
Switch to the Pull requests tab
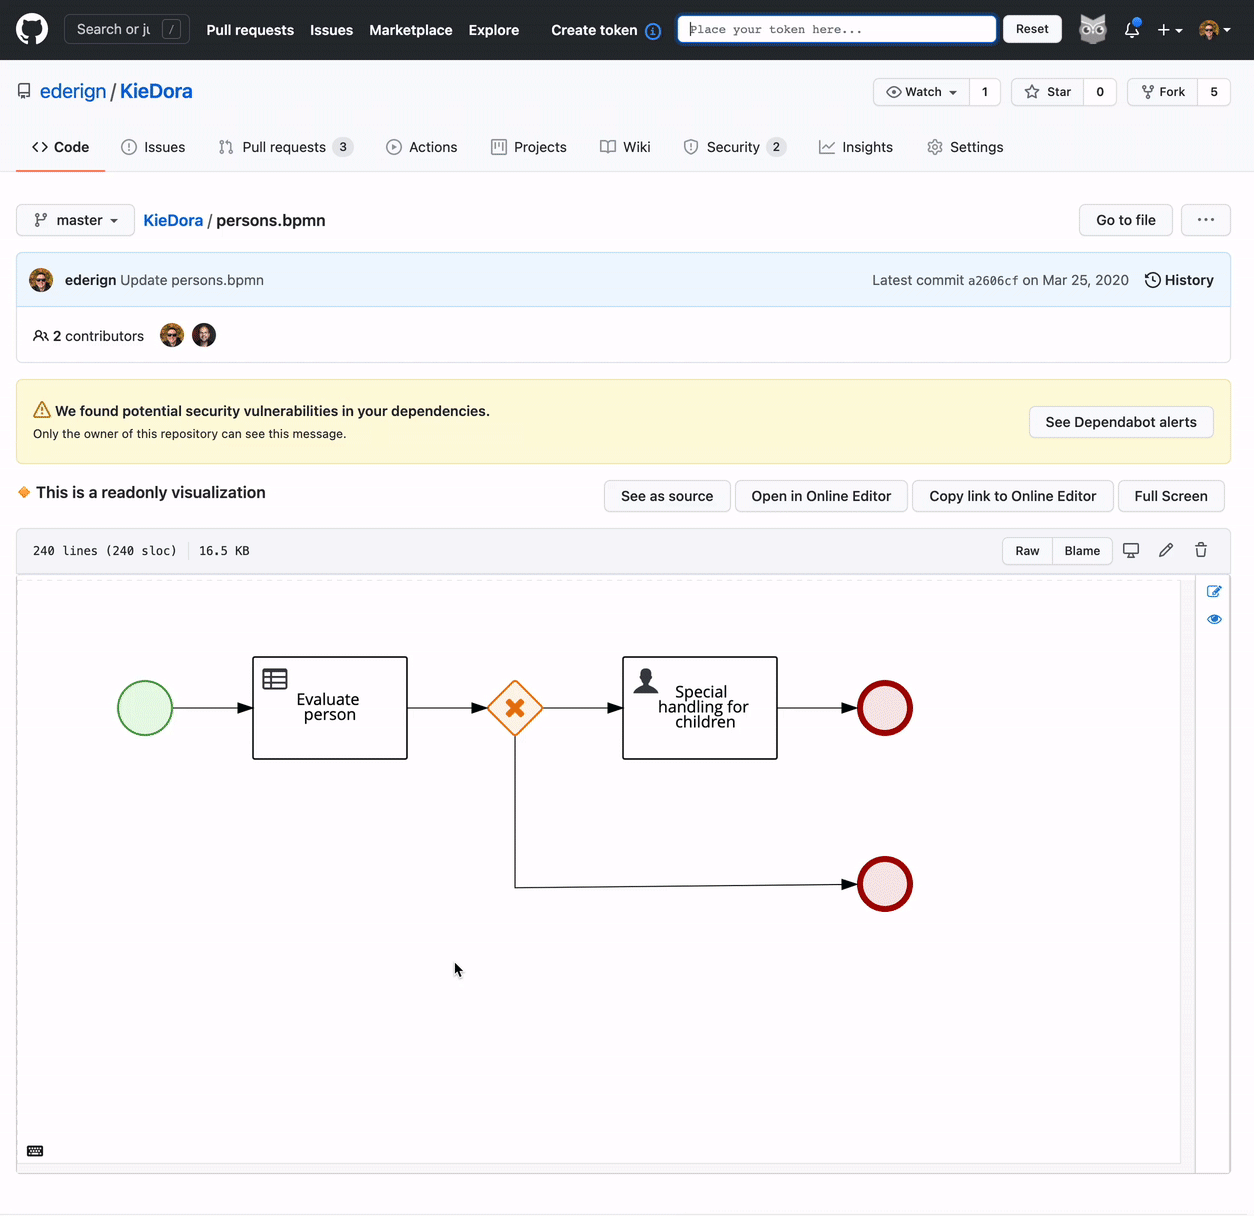[x=284, y=147]
